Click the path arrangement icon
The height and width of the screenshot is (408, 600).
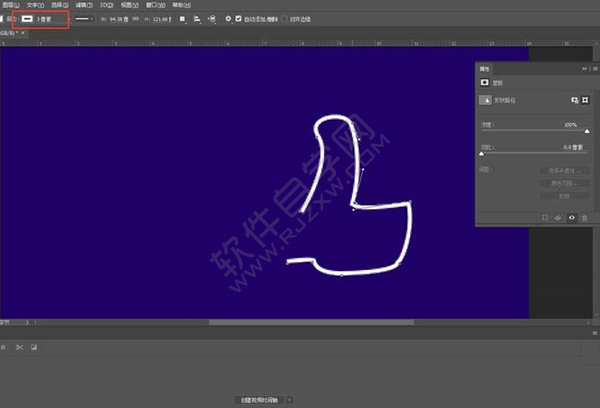click(214, 18)
